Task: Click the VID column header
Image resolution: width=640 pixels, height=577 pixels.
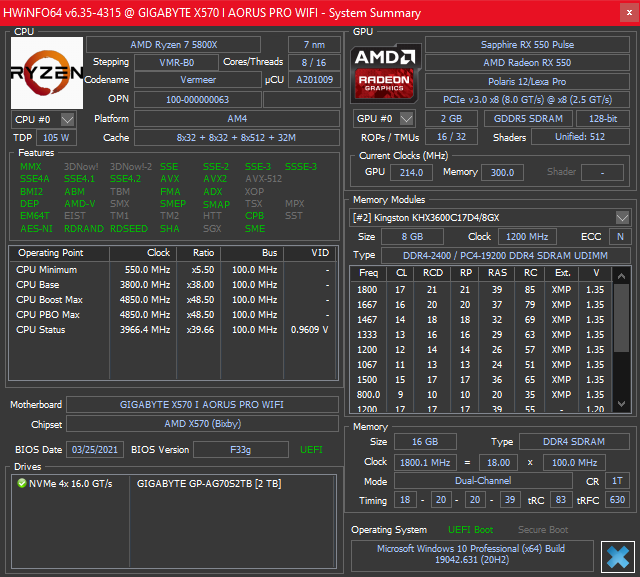Action: 320,253
